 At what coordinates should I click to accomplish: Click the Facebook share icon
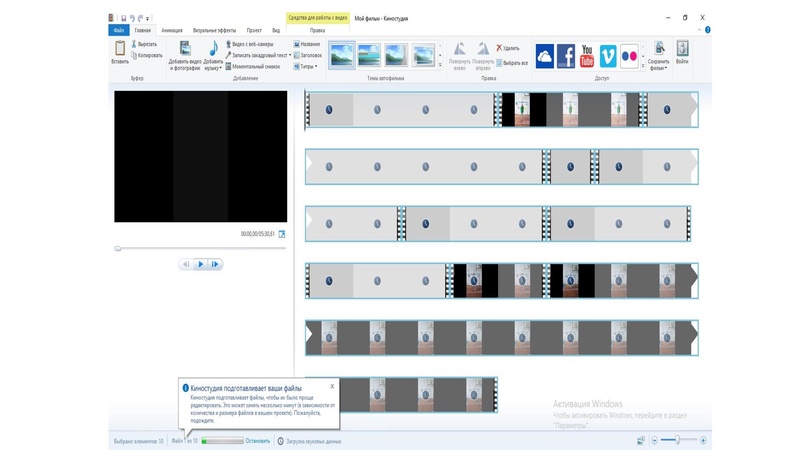[x=566, y=56]
